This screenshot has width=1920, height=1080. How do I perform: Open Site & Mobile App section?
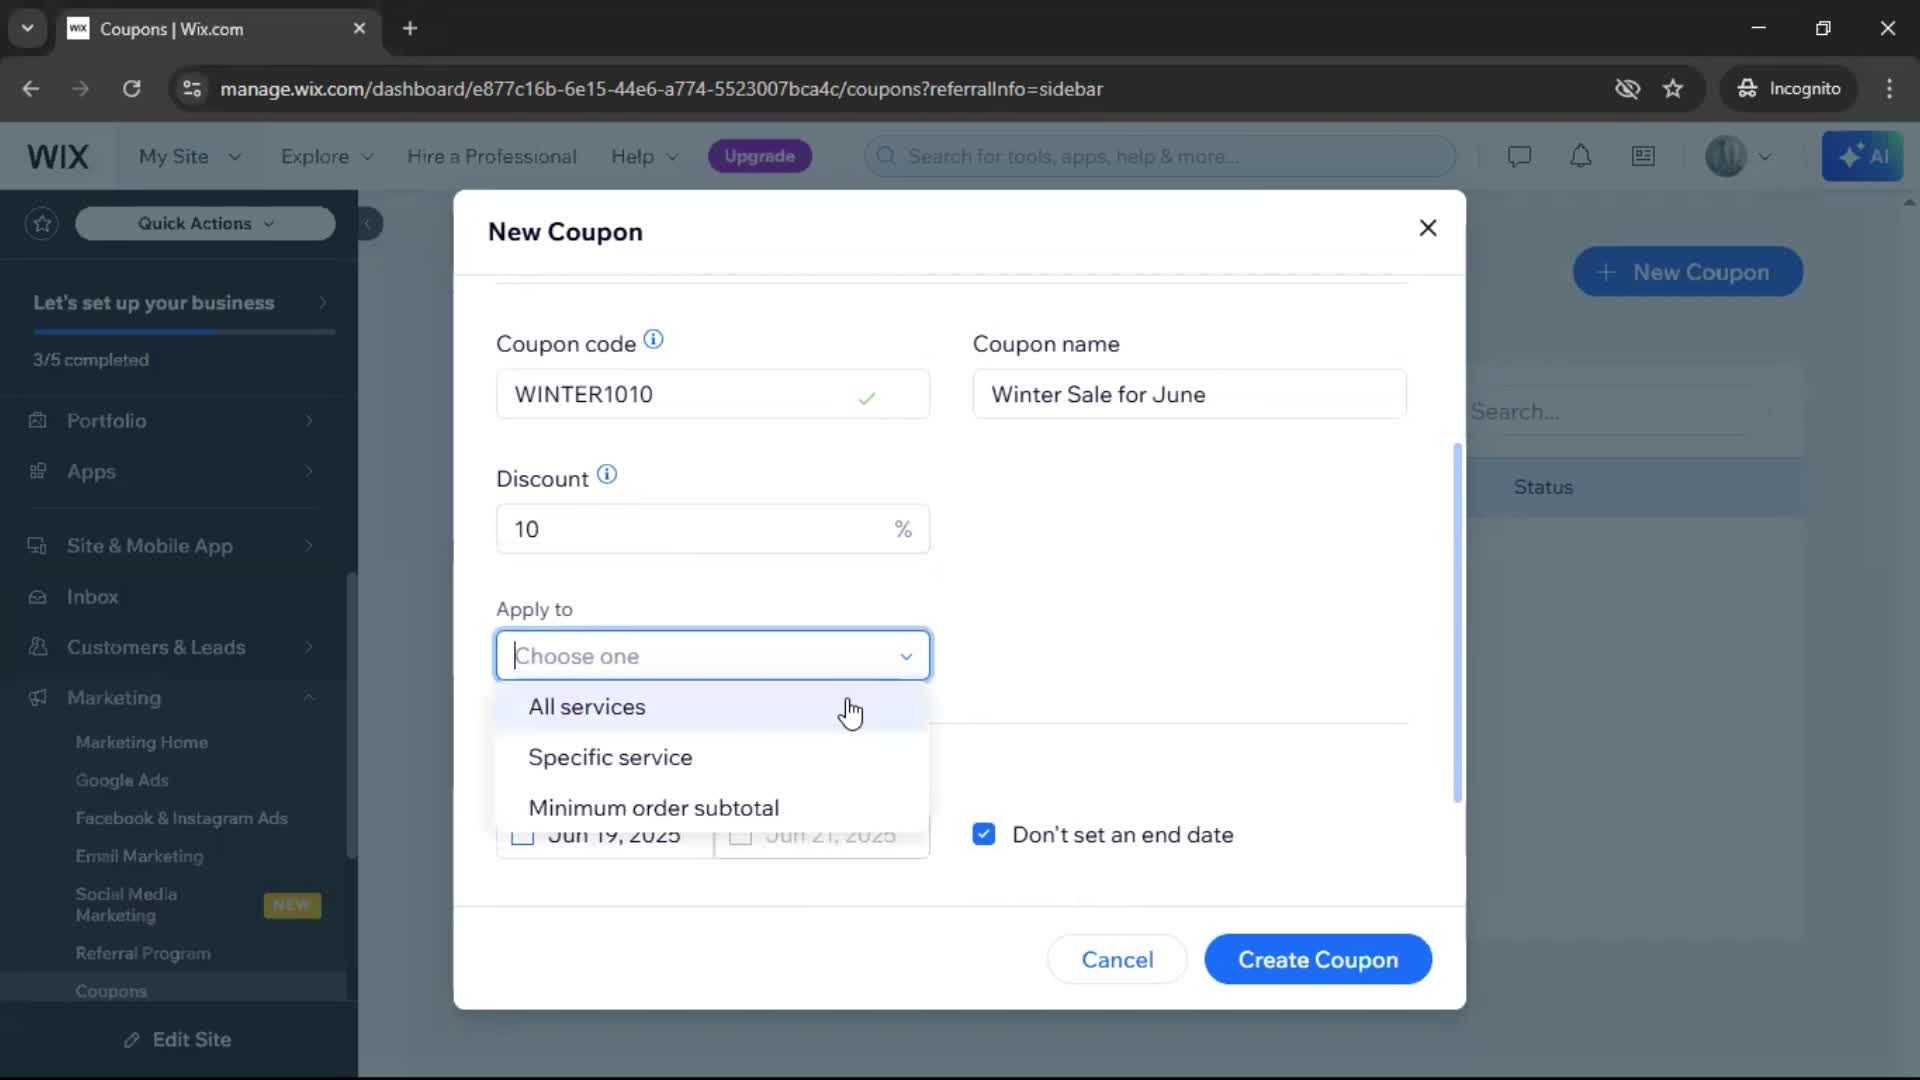[173, 547]
